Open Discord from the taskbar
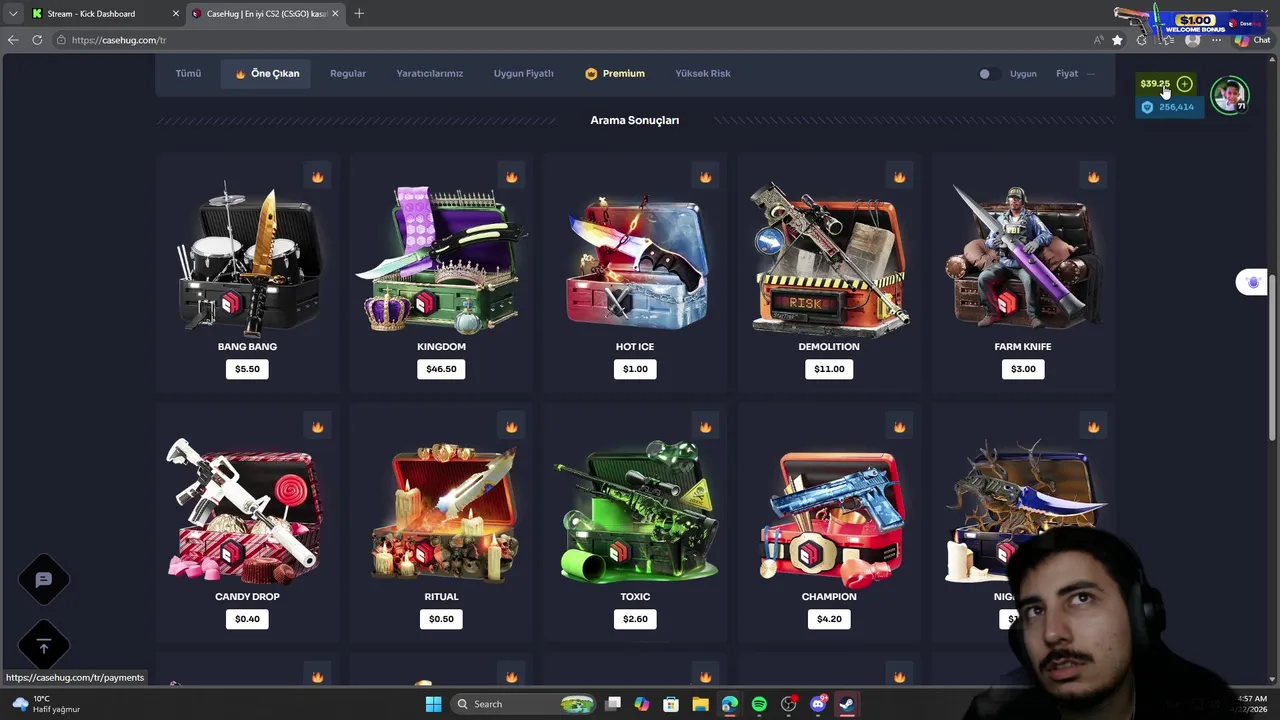Viewport: 1280px width, 720px height. point(817,704)
